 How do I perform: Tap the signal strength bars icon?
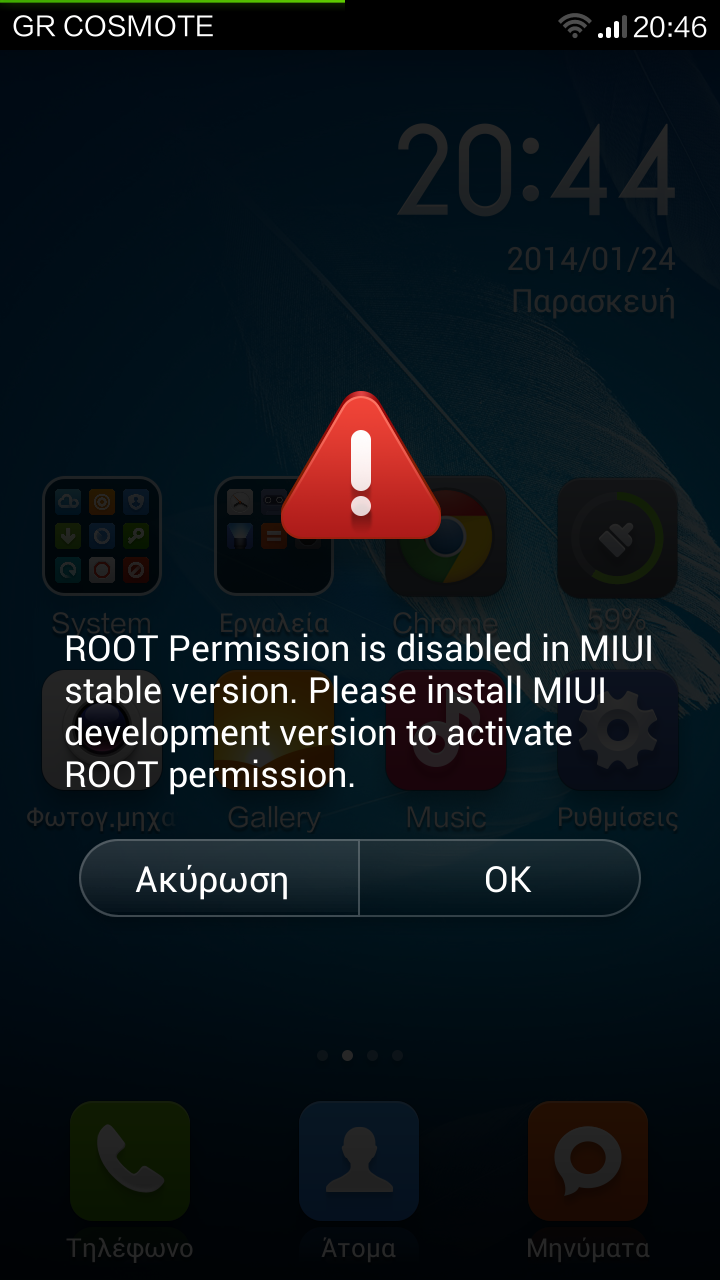point(612,27)
